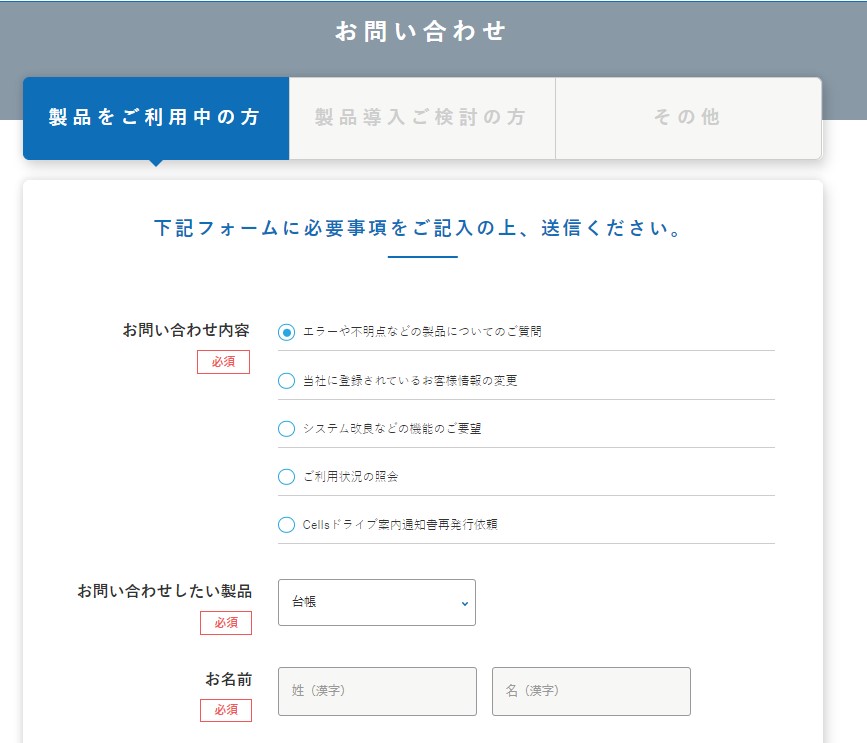
Task: Click the 姓（漢字） last name field
Action: pos(376,691)
